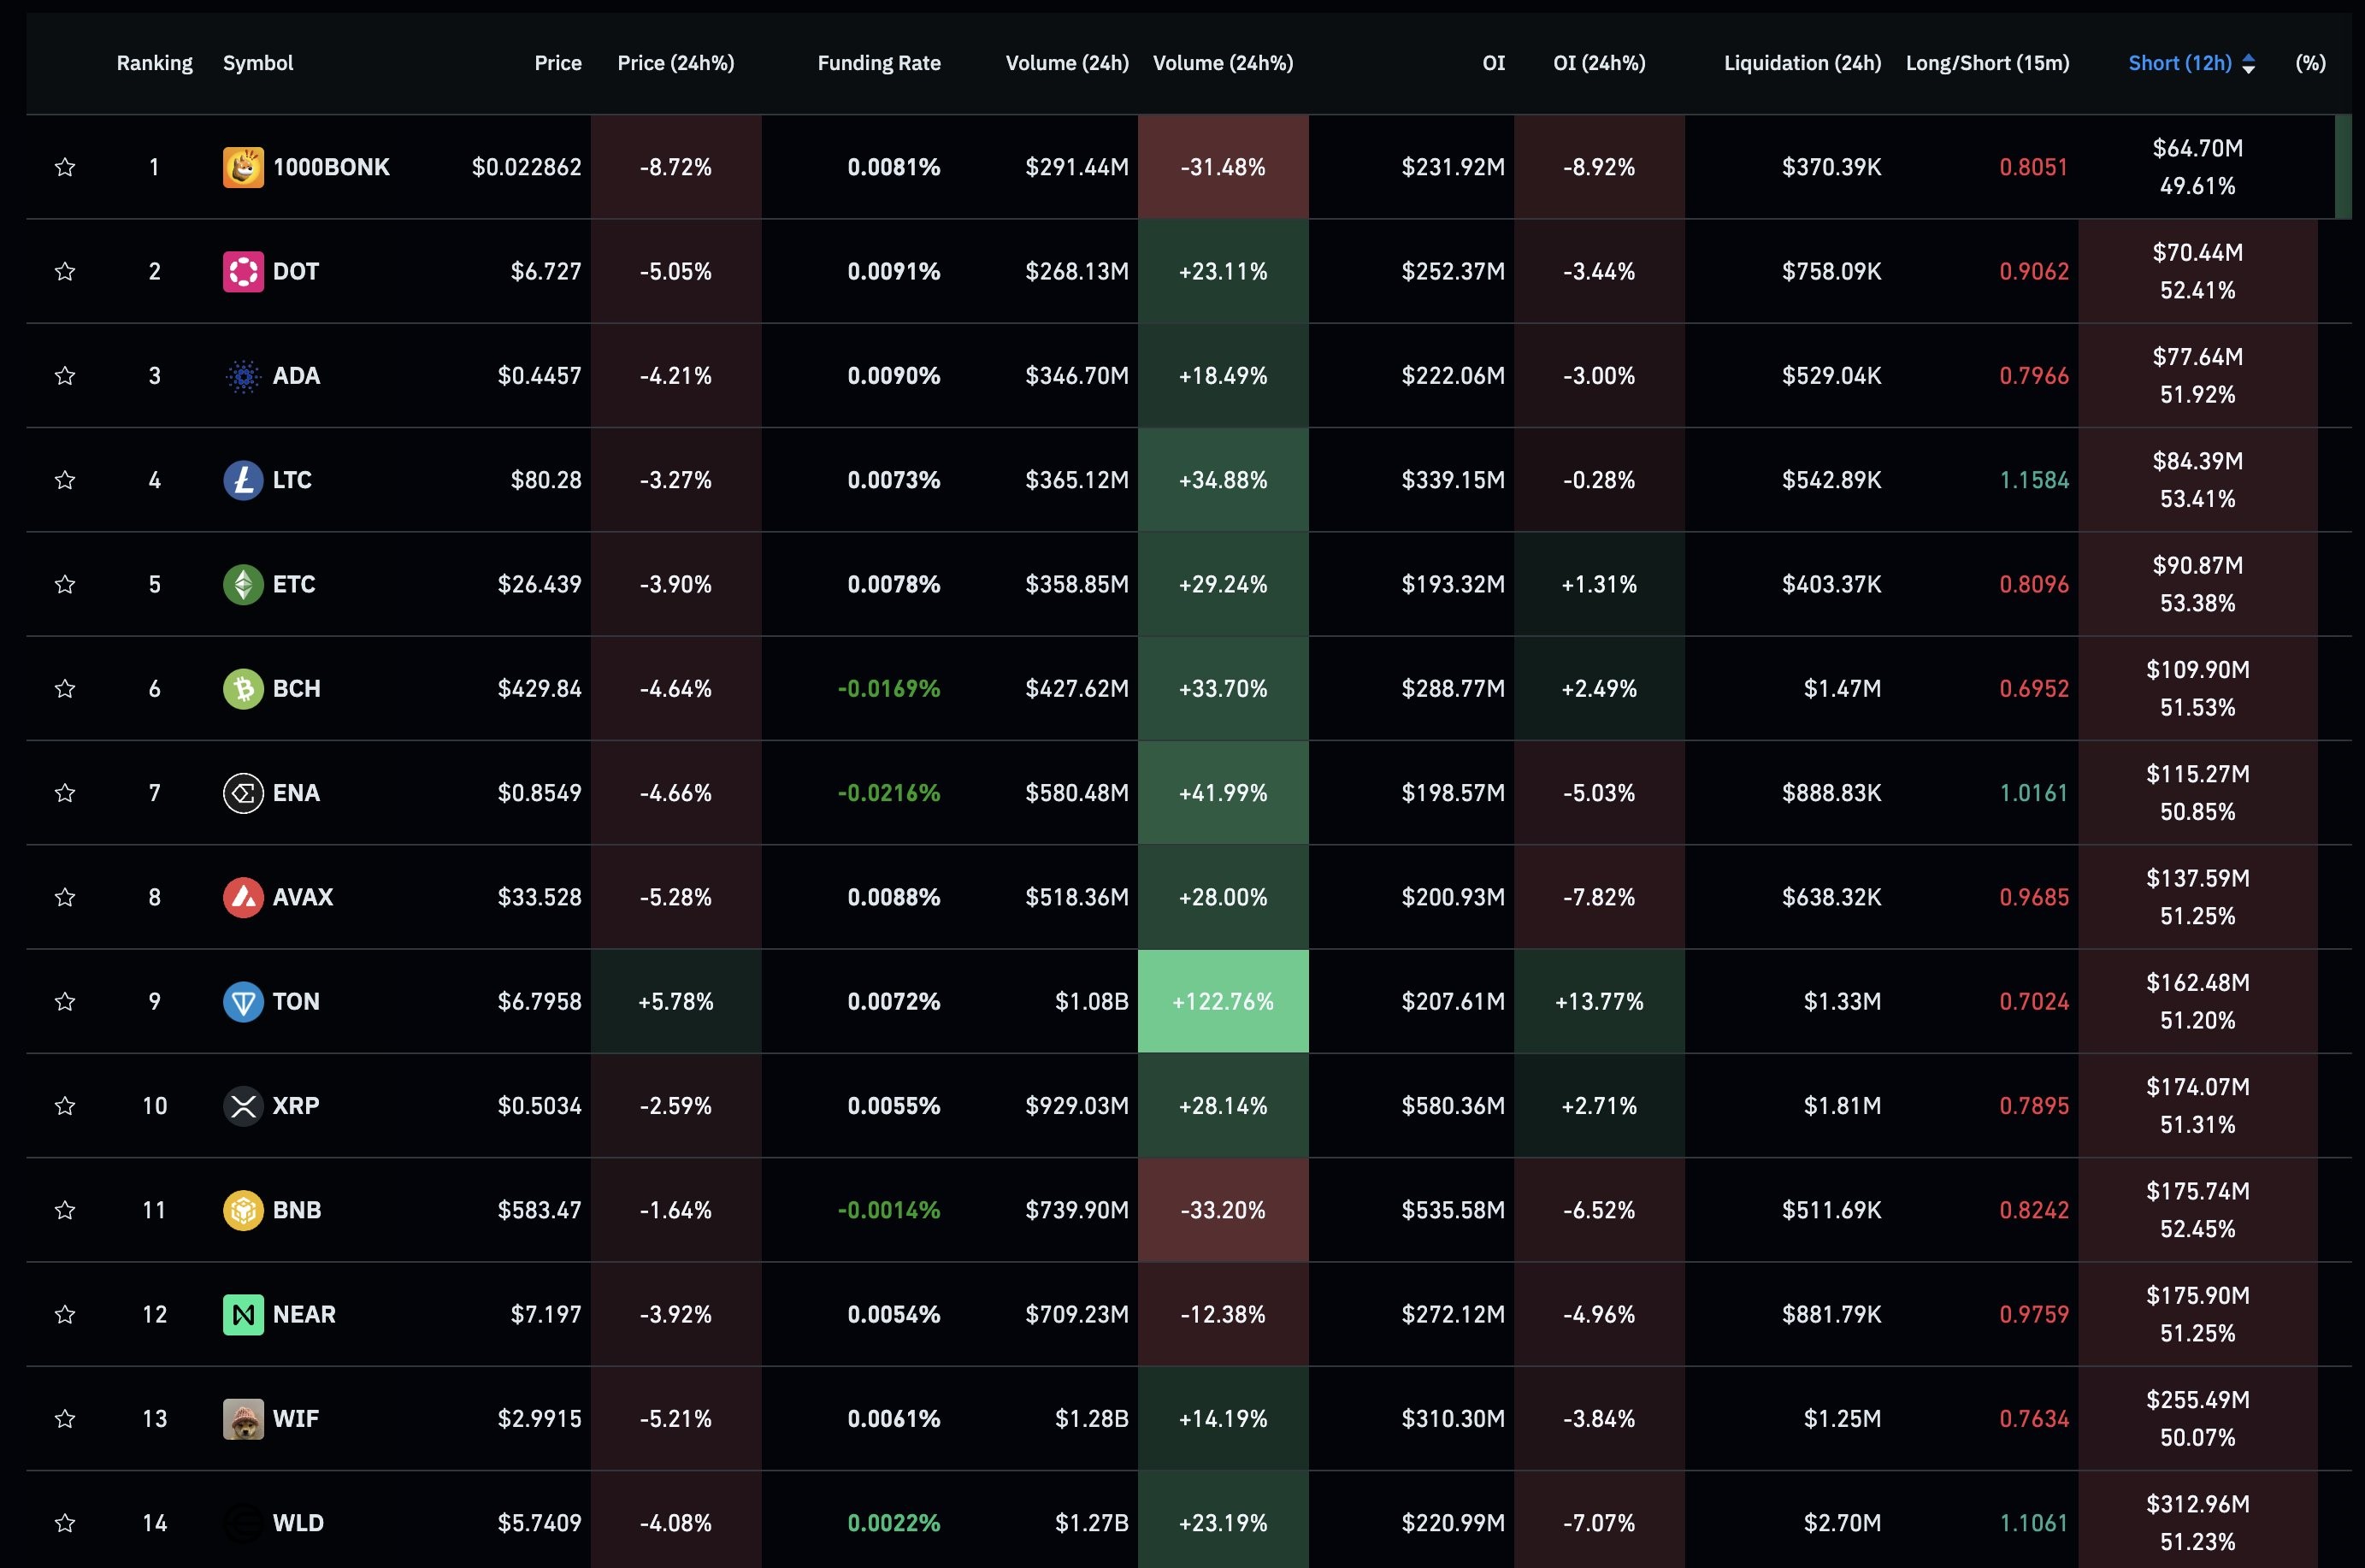Toggle the WIF favorite star
The image size is (2365, 1568).
65,1419
